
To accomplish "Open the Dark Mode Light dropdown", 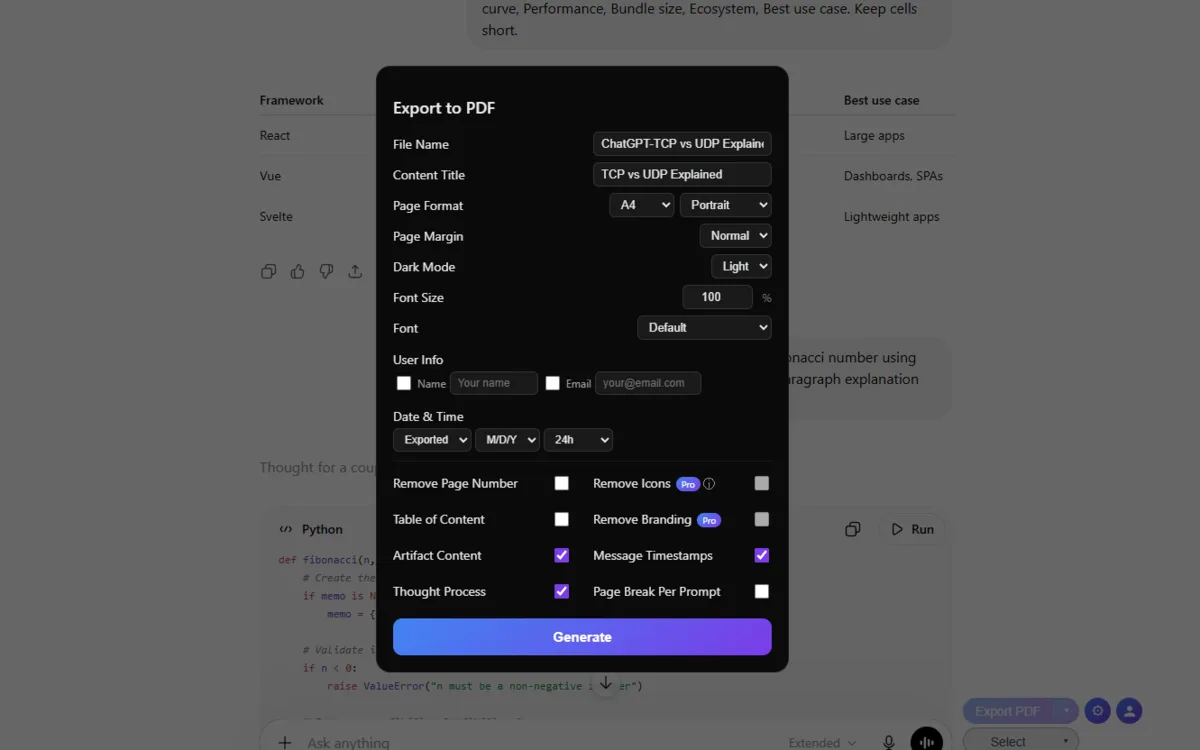I will point(741,266).
